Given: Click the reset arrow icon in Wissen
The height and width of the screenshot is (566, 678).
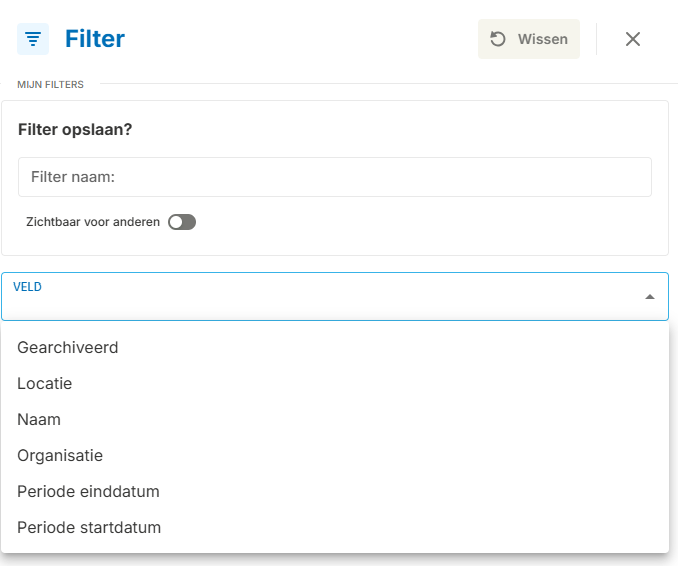Looking at the screenshot, I should point(498,39).
